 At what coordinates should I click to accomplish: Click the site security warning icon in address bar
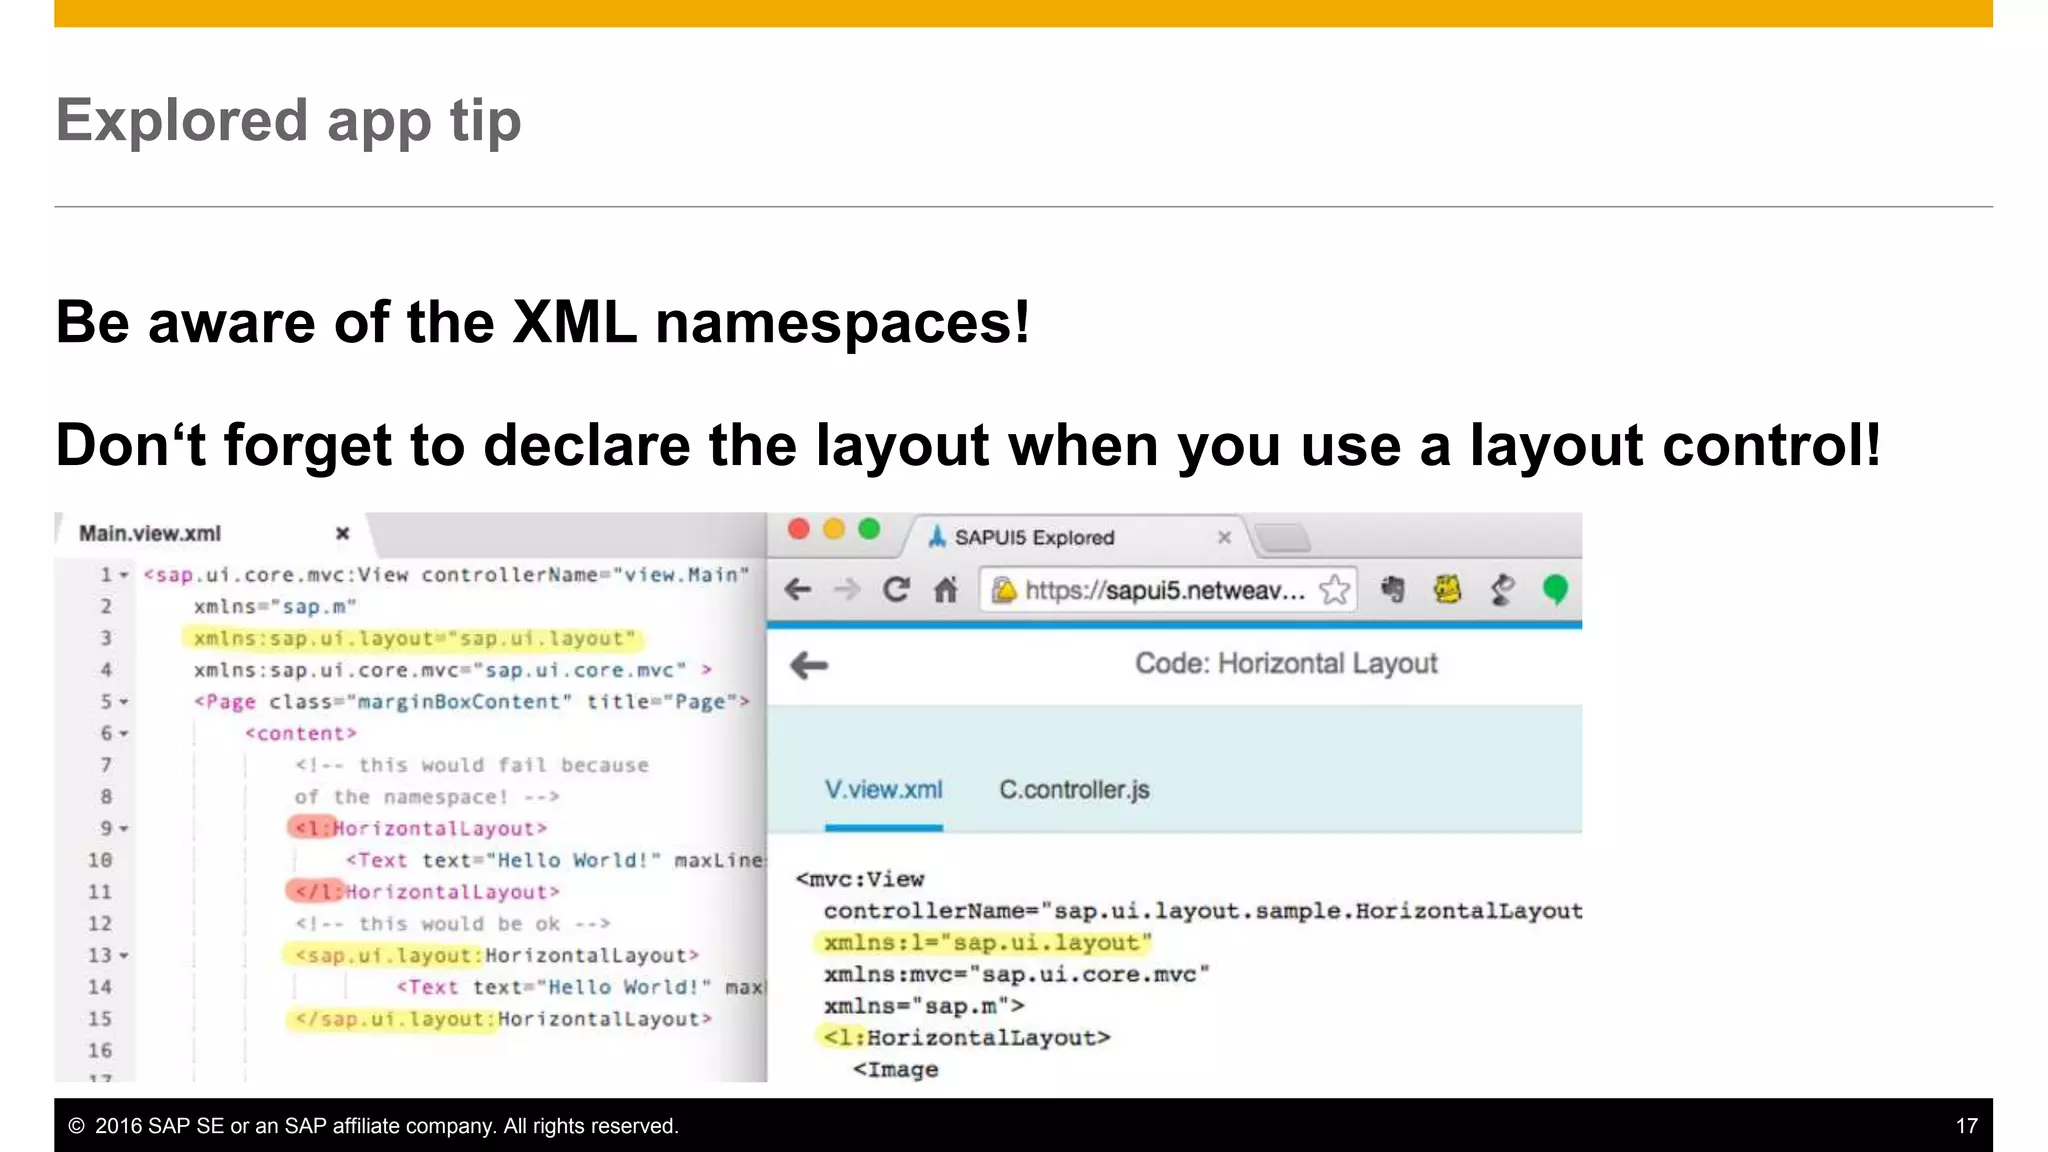click(x=1005, y=590)
